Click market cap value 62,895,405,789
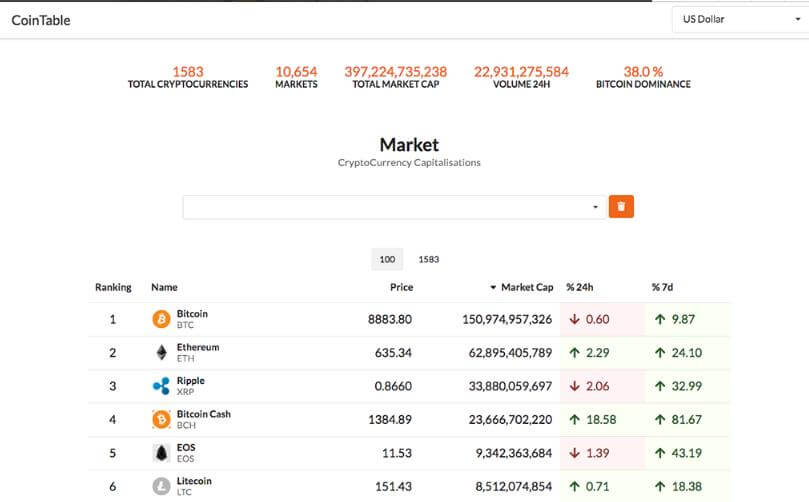The image size is (809, 502). click(510, 353)
